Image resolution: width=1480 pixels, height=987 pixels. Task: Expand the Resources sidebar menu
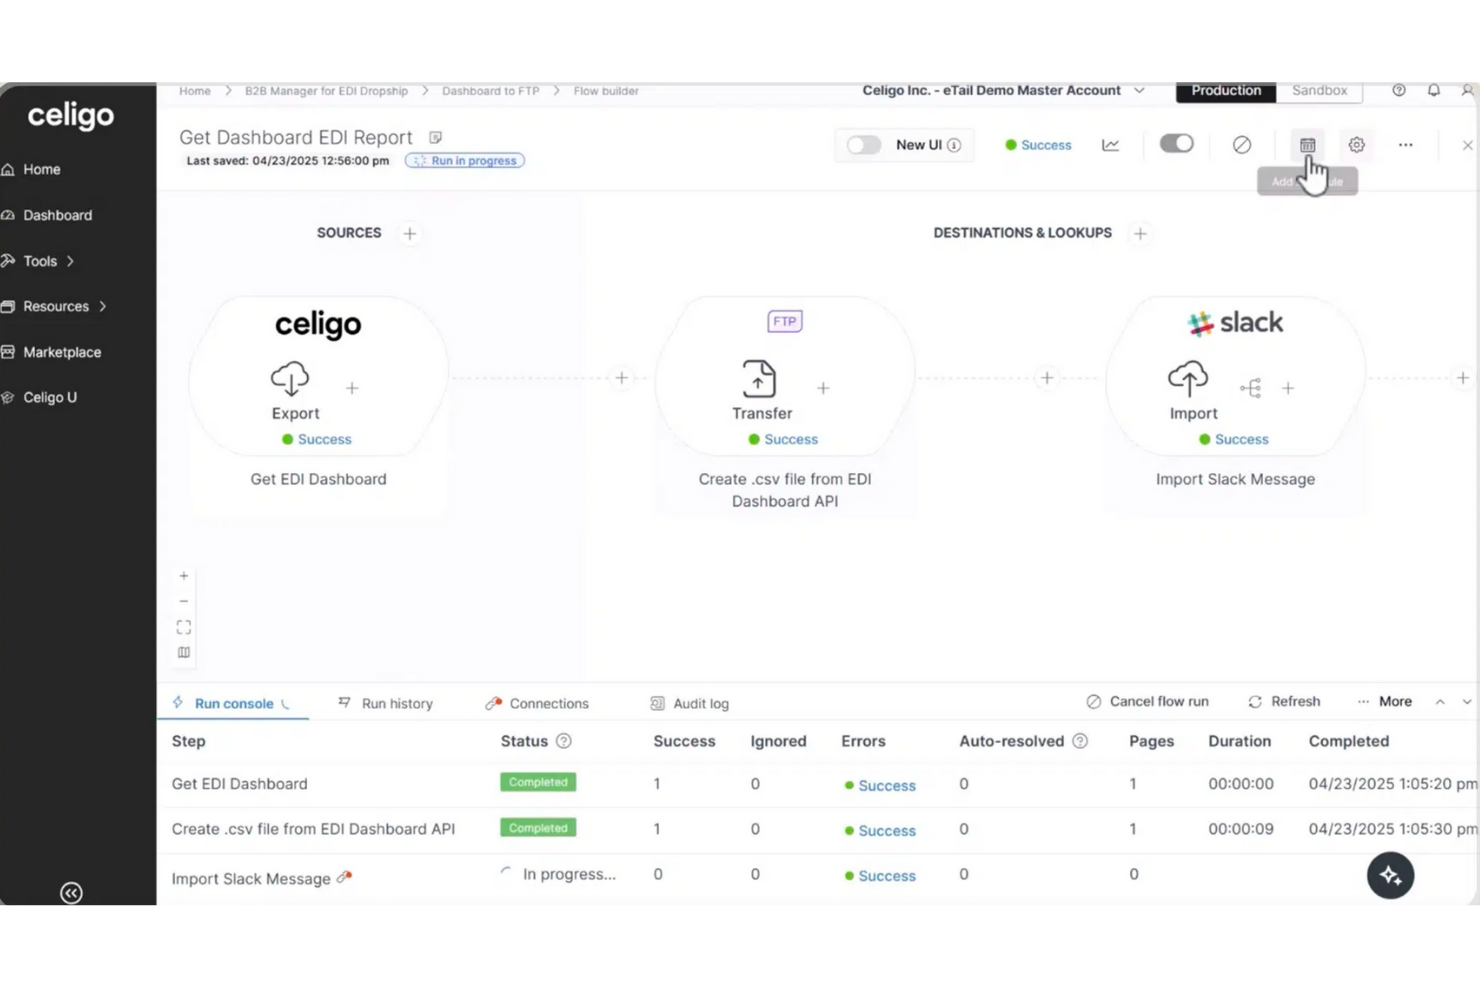(56, 306)
